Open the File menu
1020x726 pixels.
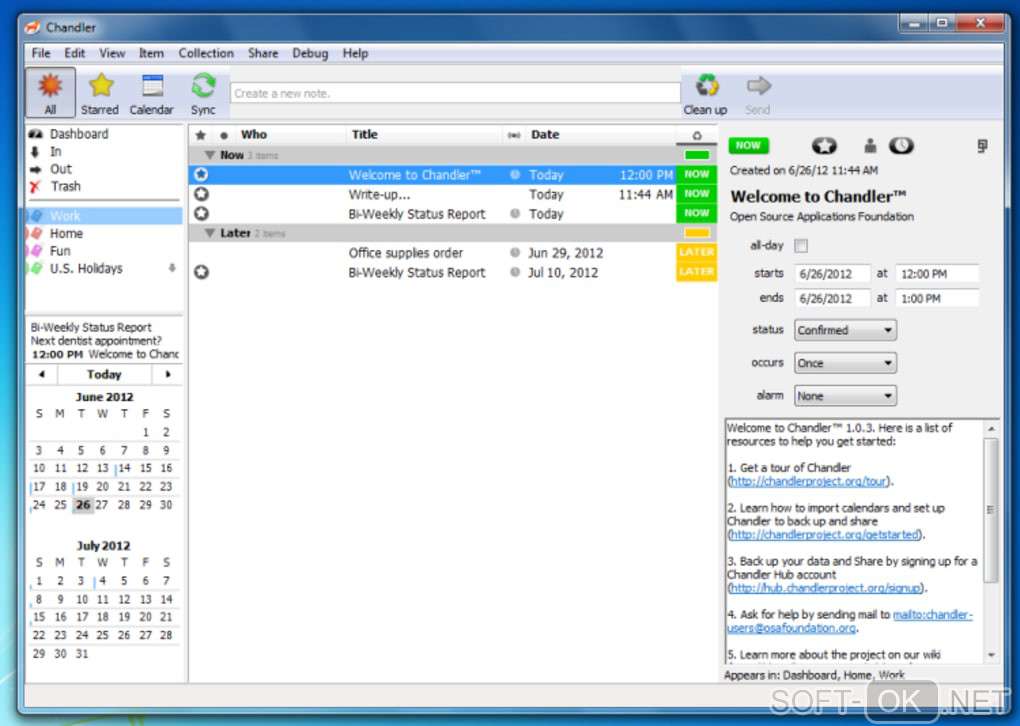(x=40, y=53)
